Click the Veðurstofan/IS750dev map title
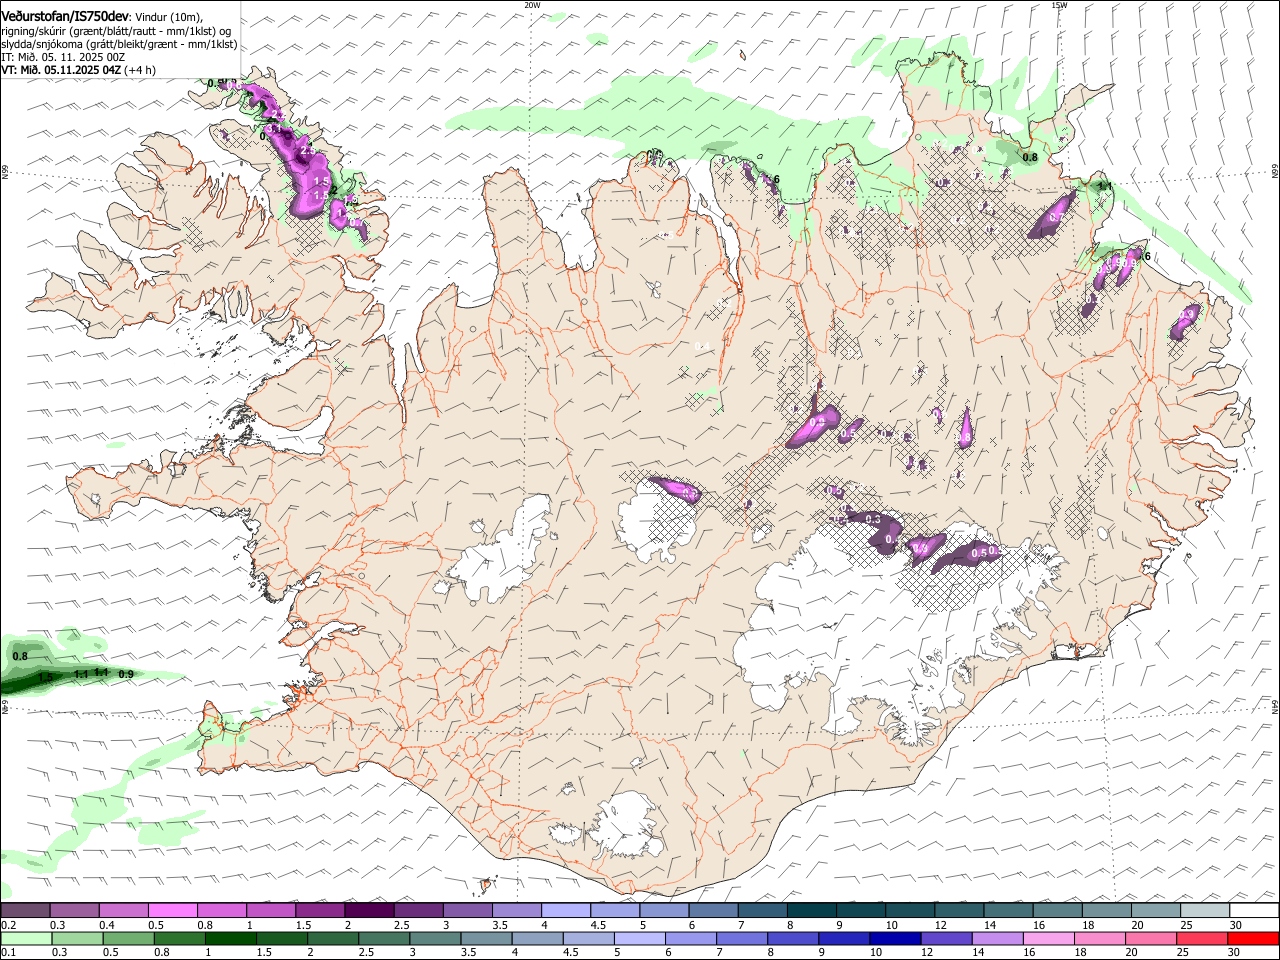Screen dimensions: 1280x960 point(65,17)
